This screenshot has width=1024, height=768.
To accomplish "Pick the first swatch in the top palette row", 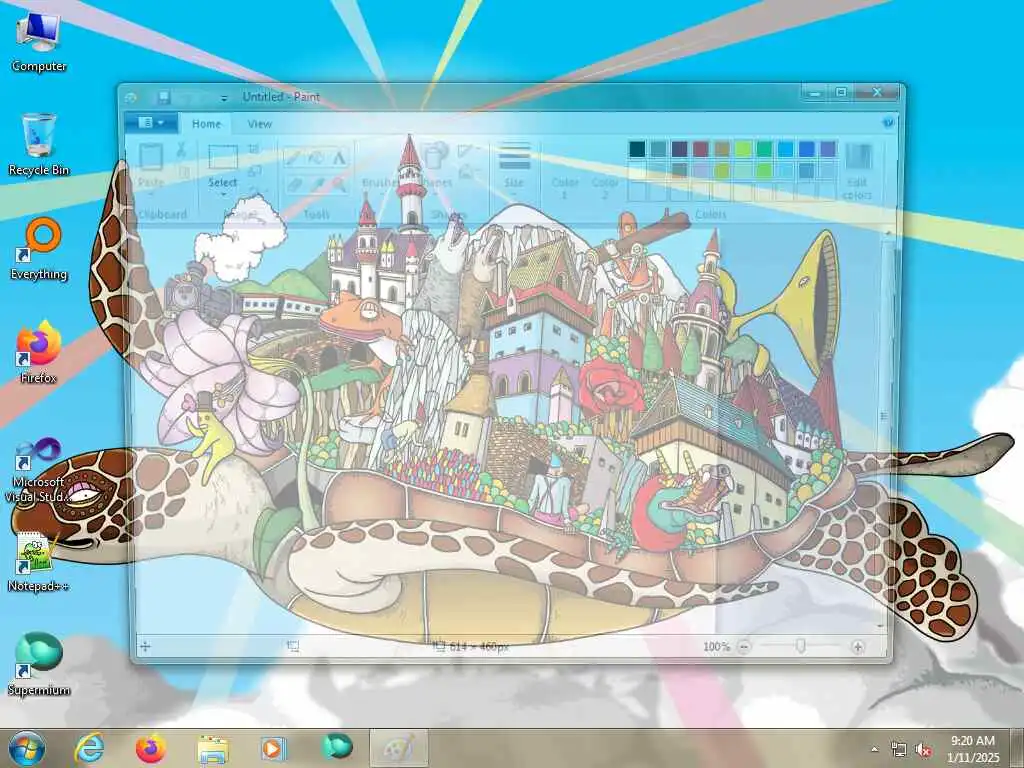I will pyautogui.click(x=637, y=149).
